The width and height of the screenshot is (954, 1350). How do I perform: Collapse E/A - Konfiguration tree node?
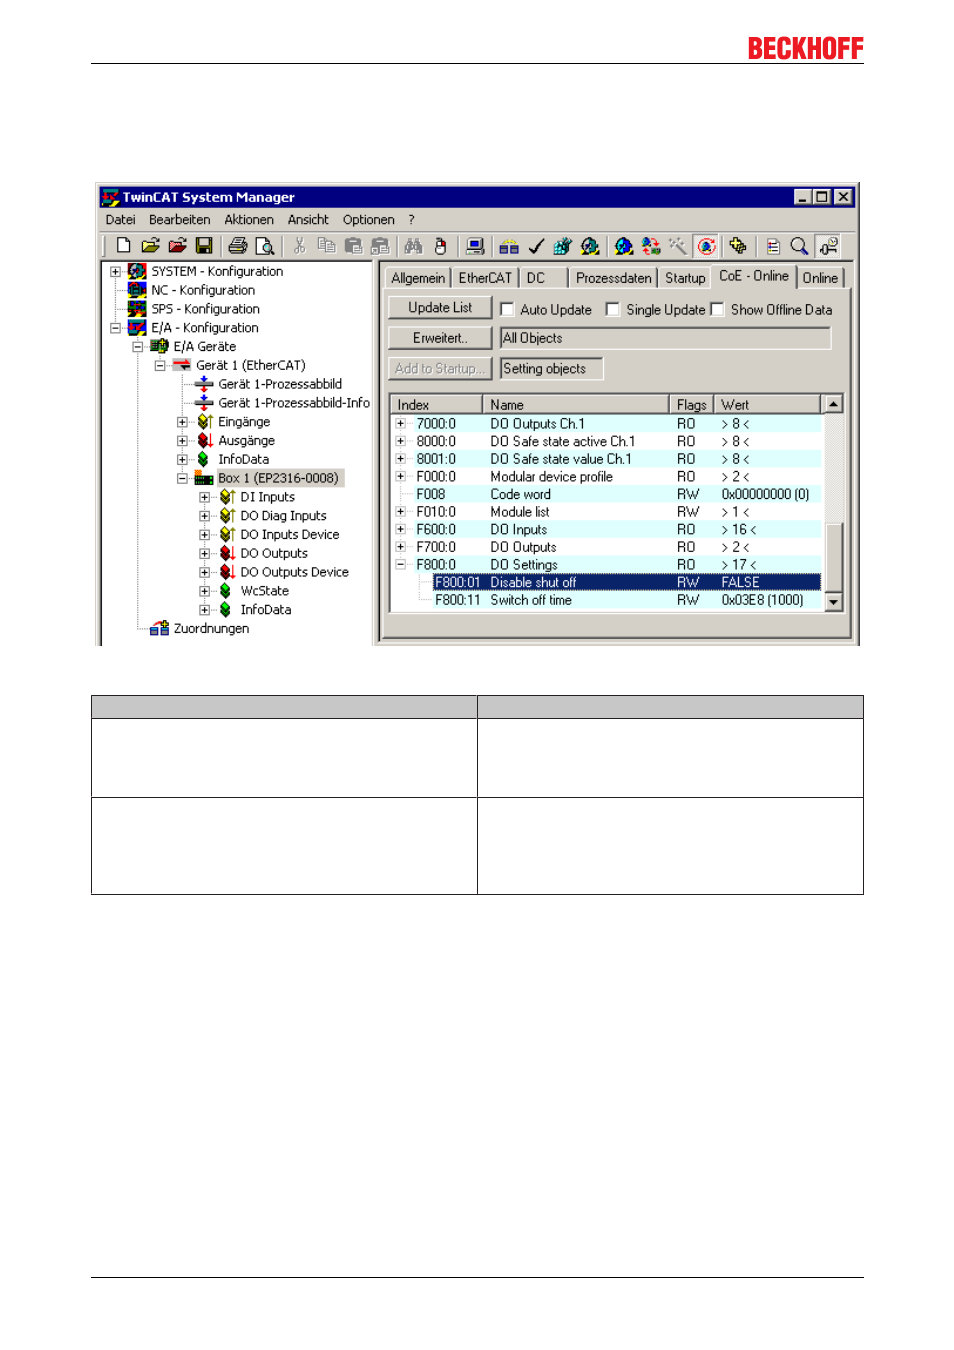click(x=116, y=327)
